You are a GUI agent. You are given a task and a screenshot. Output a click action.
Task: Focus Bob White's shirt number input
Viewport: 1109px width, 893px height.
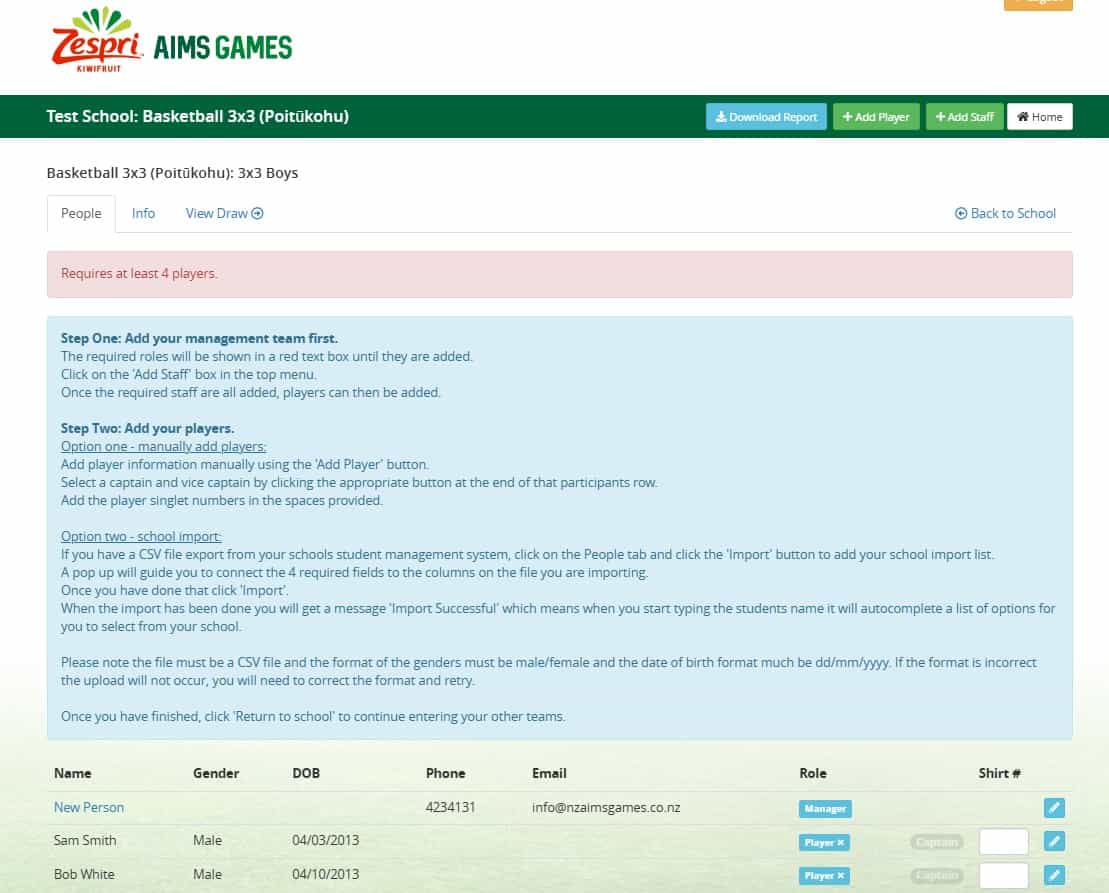pos(1003,876)
